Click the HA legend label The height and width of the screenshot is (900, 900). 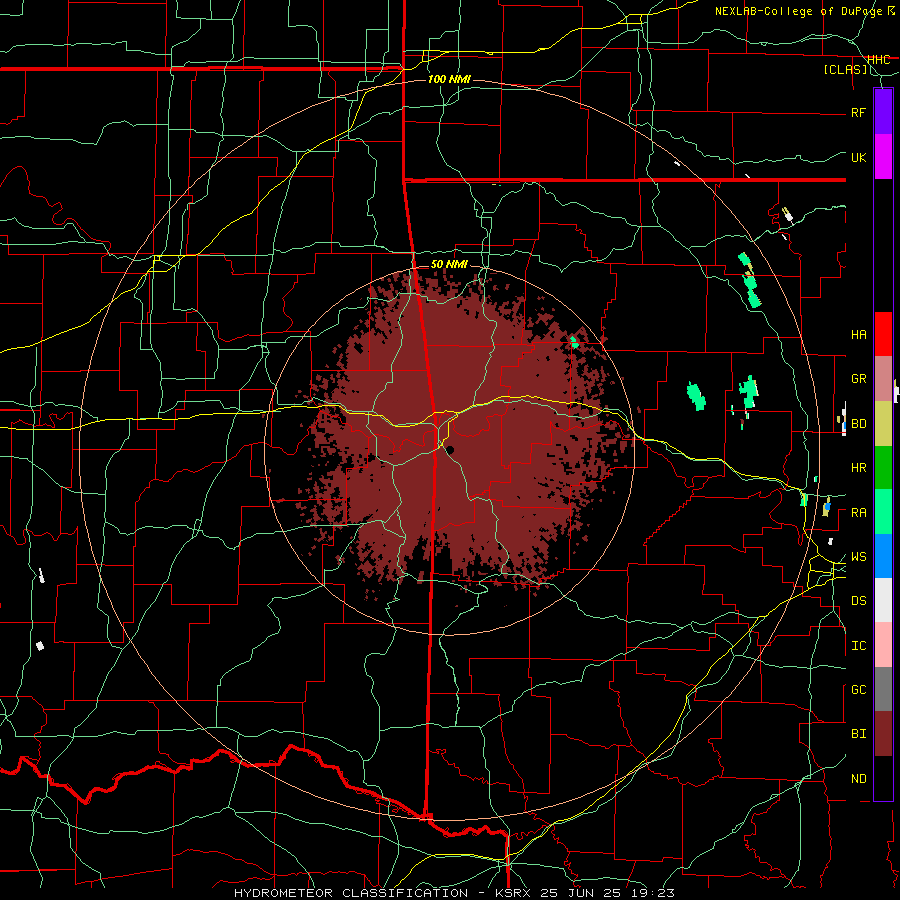click(858, 335)
